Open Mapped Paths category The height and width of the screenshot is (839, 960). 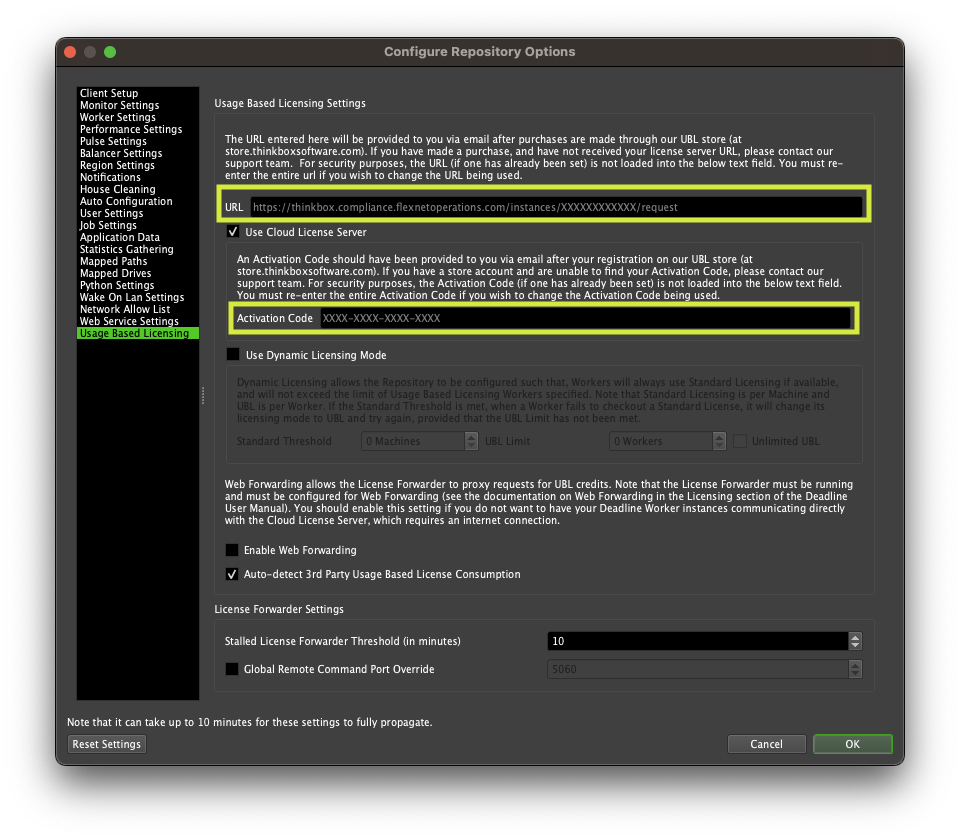138,261
